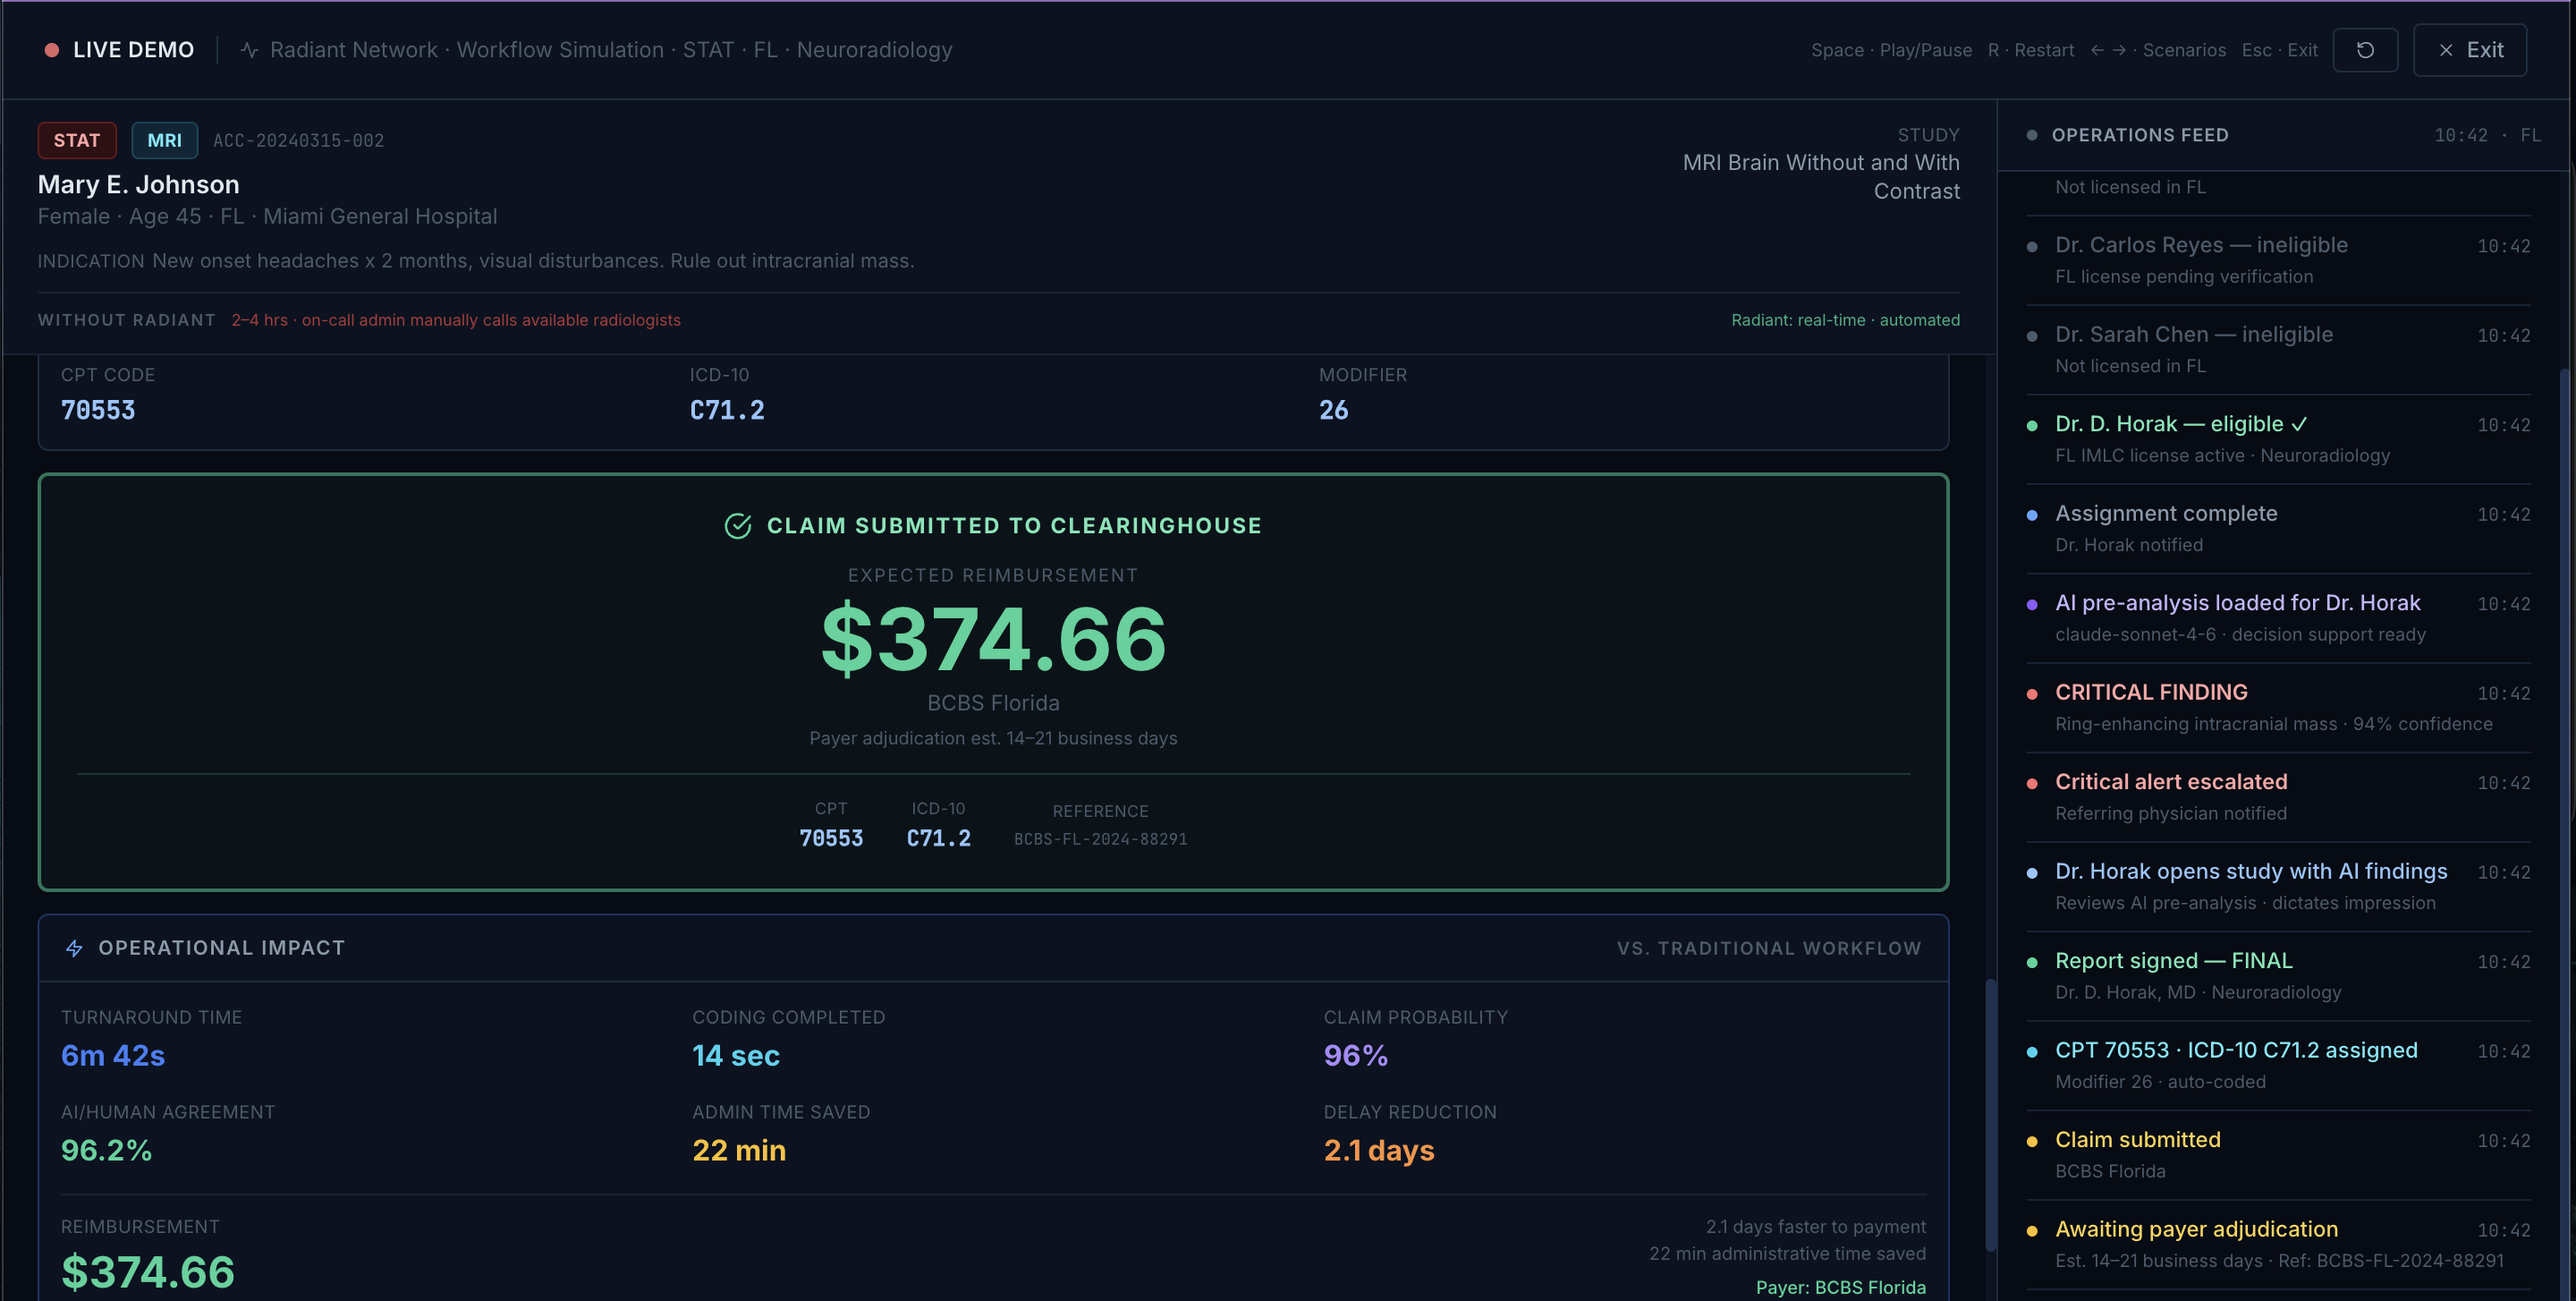Click the green checkmark after Horak eligible
2576x1301 pixels.
[x=2299, y=424]
